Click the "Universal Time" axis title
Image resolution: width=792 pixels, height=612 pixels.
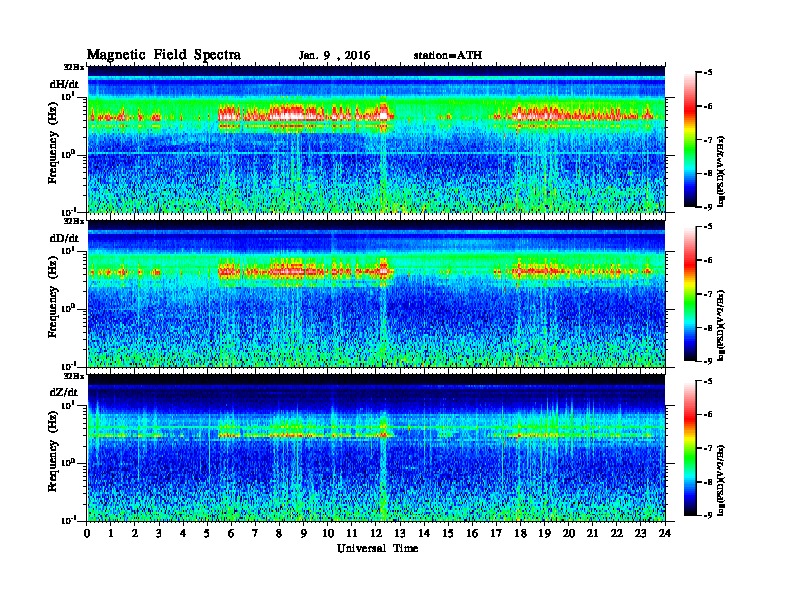click(x=377, y=548)
